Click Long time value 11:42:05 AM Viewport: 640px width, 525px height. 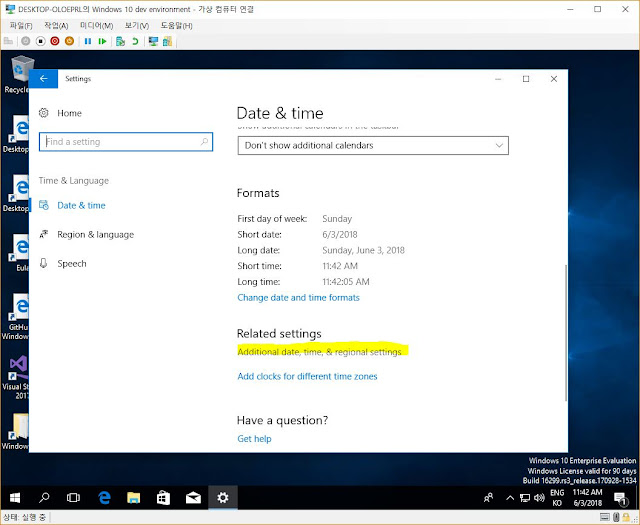pos(346,282)
